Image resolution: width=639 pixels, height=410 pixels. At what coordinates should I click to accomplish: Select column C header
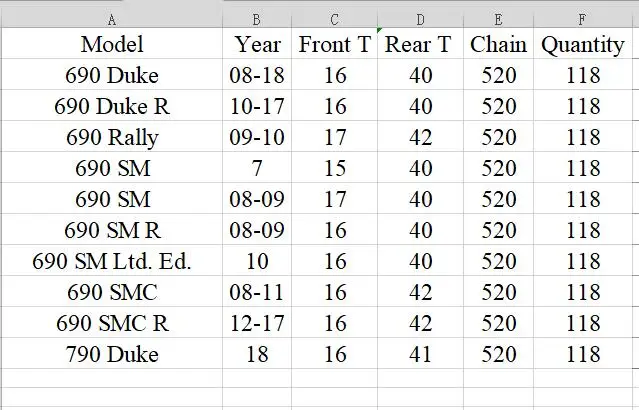tap(335, 20)
